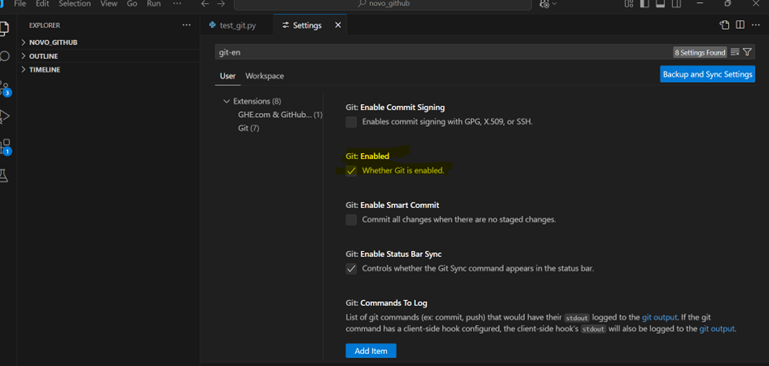
Task: Open the settings filter funnel icon
Action: (747, 52)
